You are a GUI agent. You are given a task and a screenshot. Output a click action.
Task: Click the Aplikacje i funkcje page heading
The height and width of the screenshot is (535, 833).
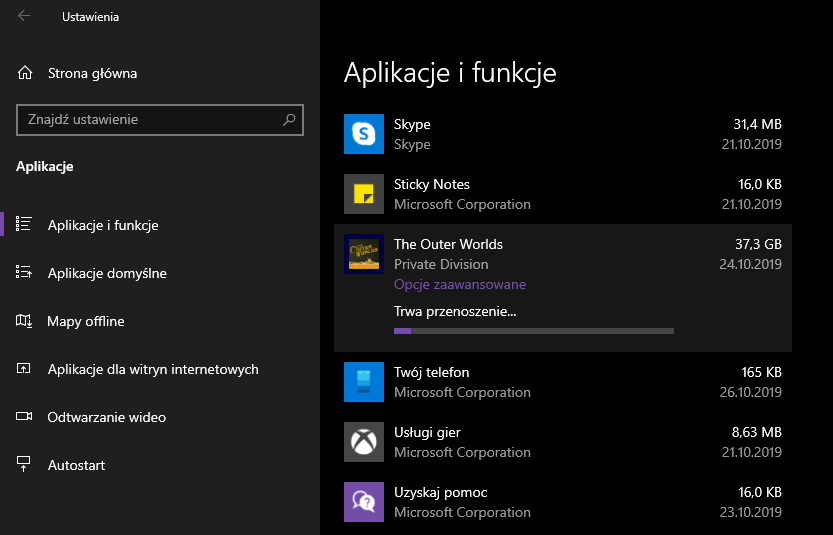click(x=450, y=73)
